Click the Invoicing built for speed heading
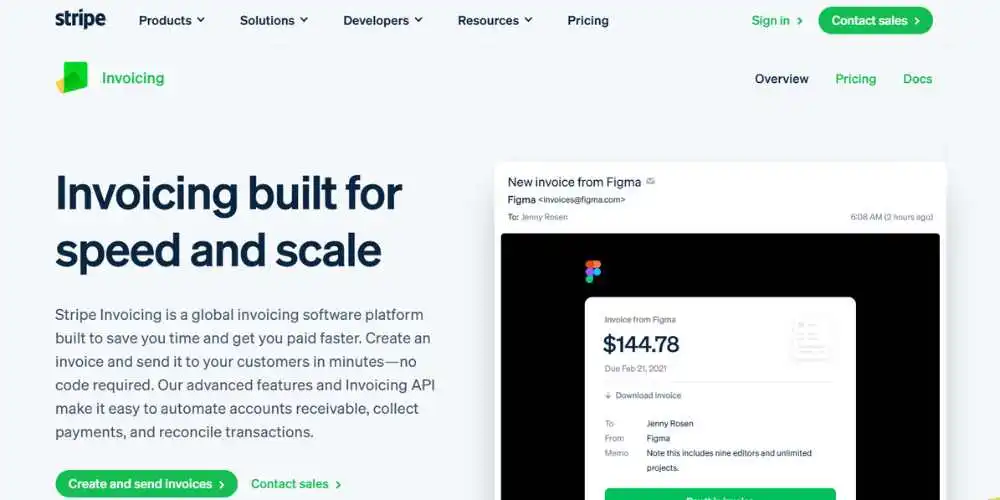 click(x=228, y=221)
